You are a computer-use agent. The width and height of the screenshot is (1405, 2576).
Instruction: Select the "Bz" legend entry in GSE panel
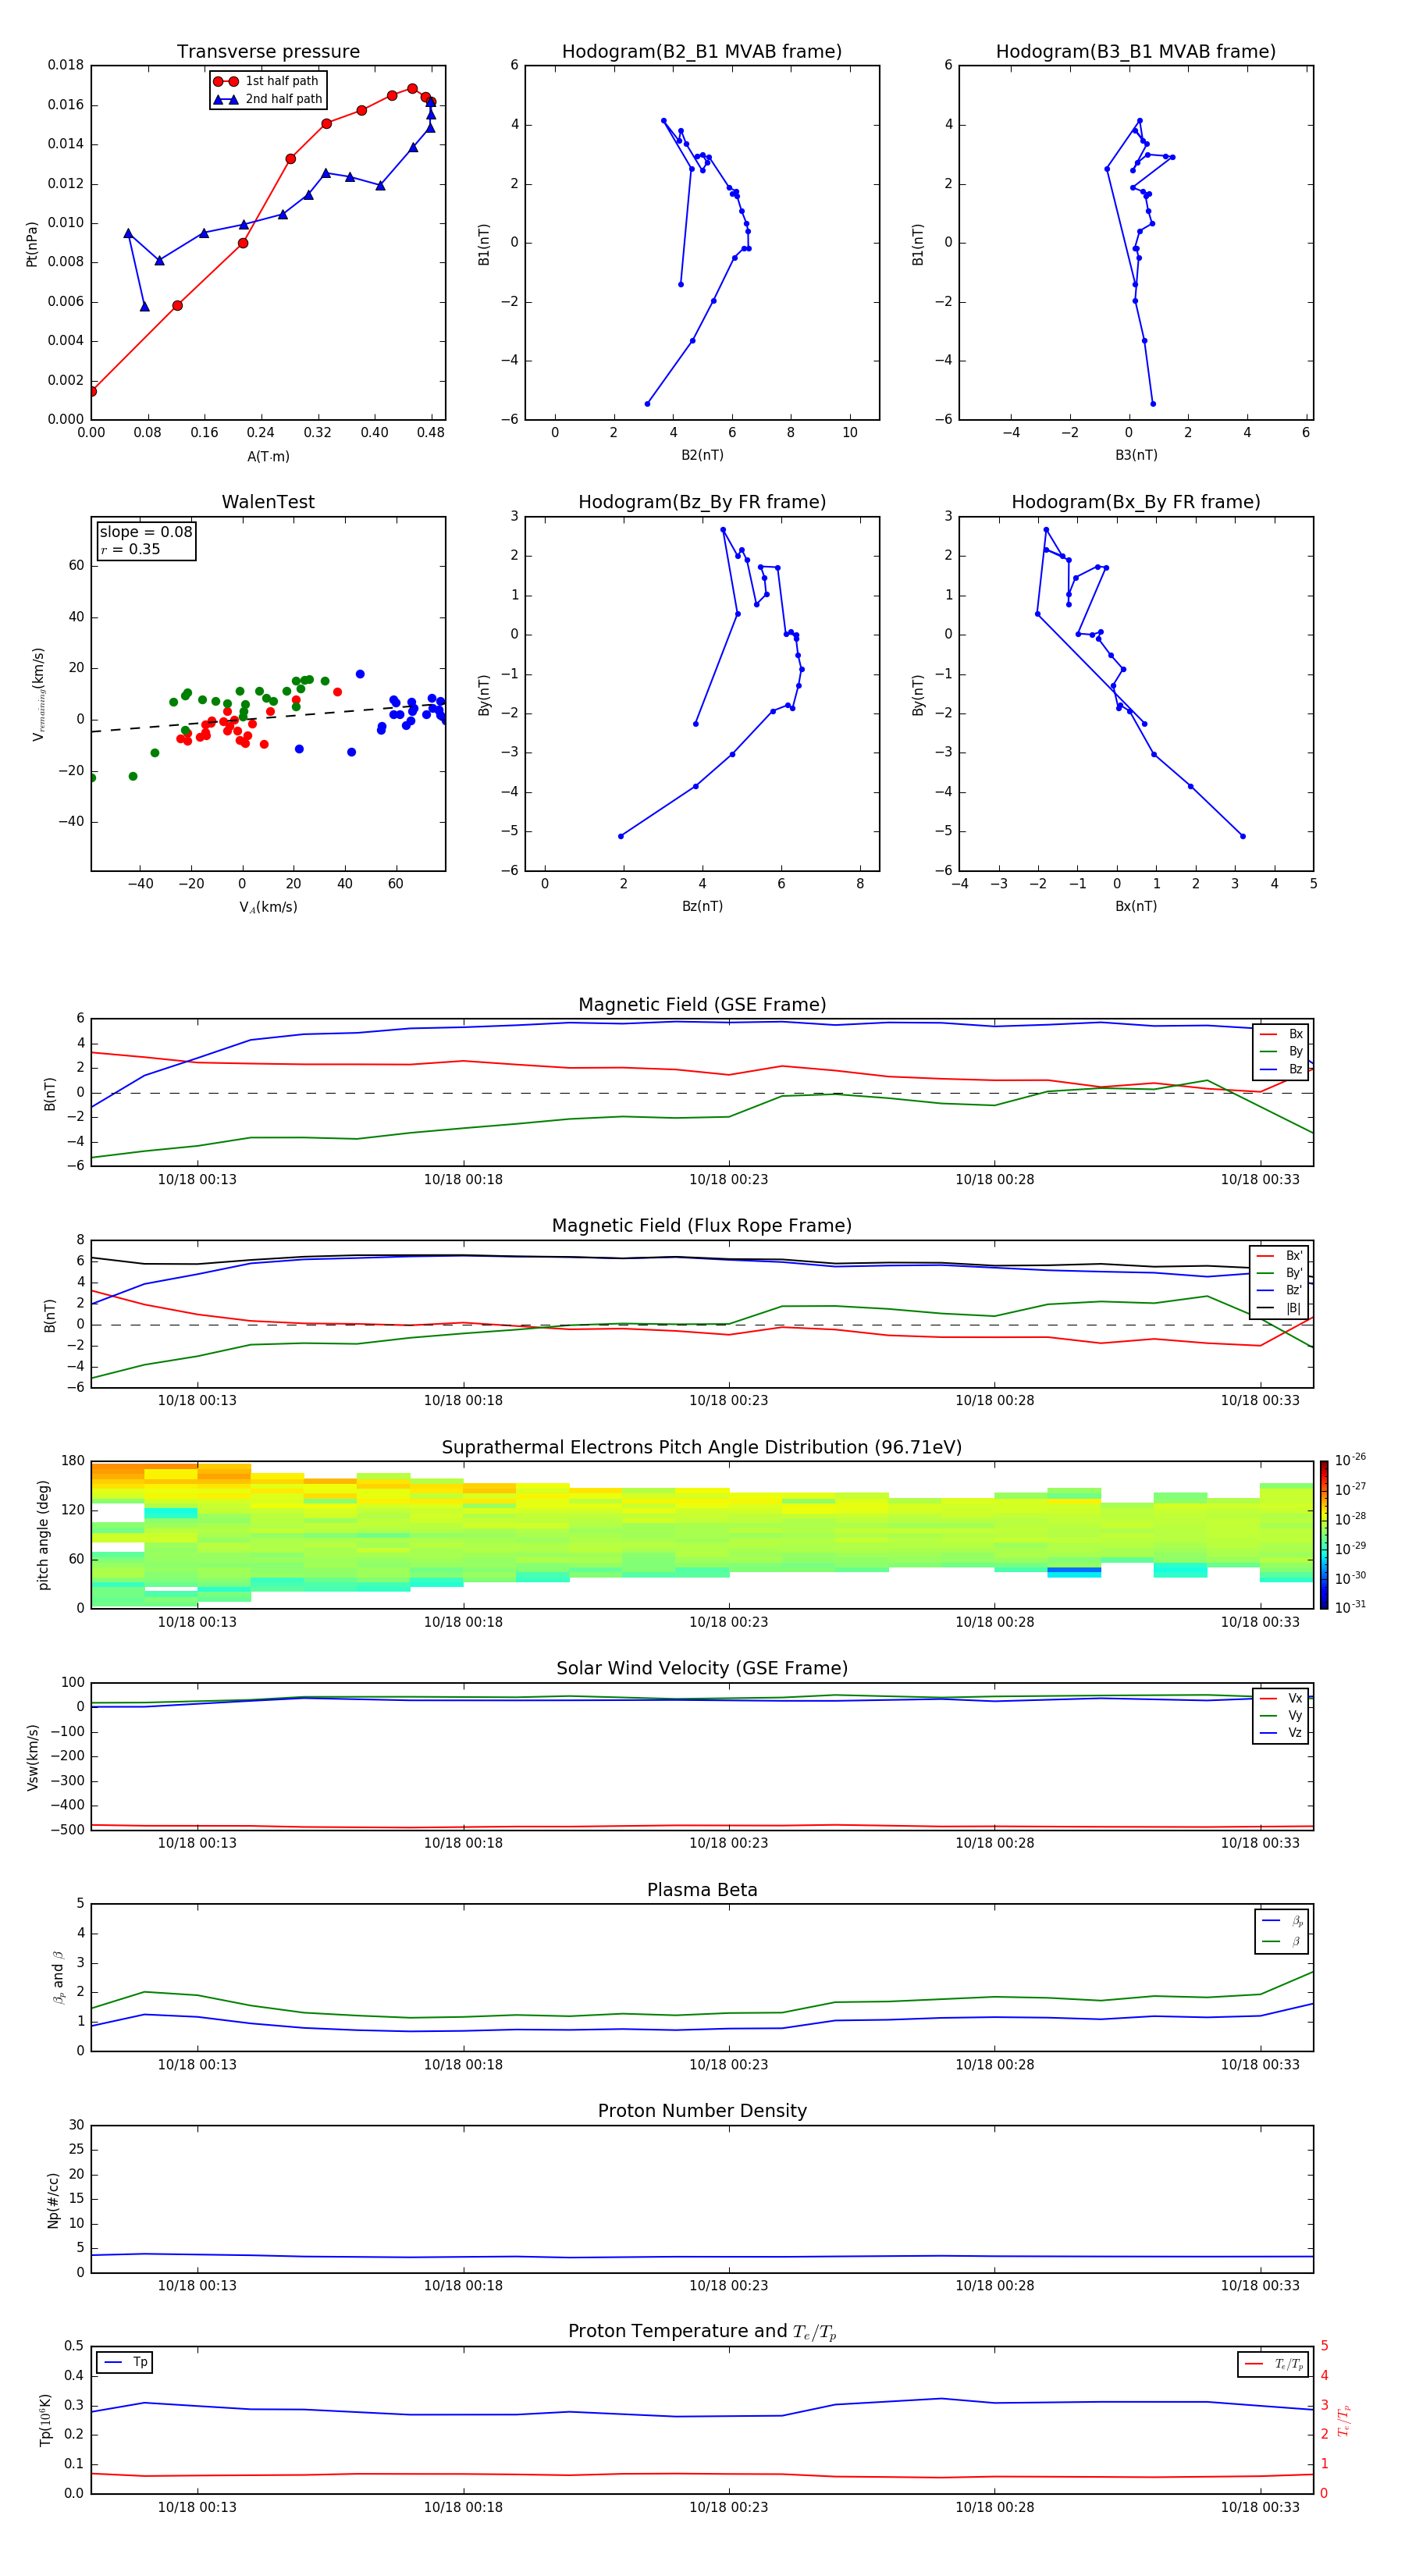click(x=1281, y=1069)
